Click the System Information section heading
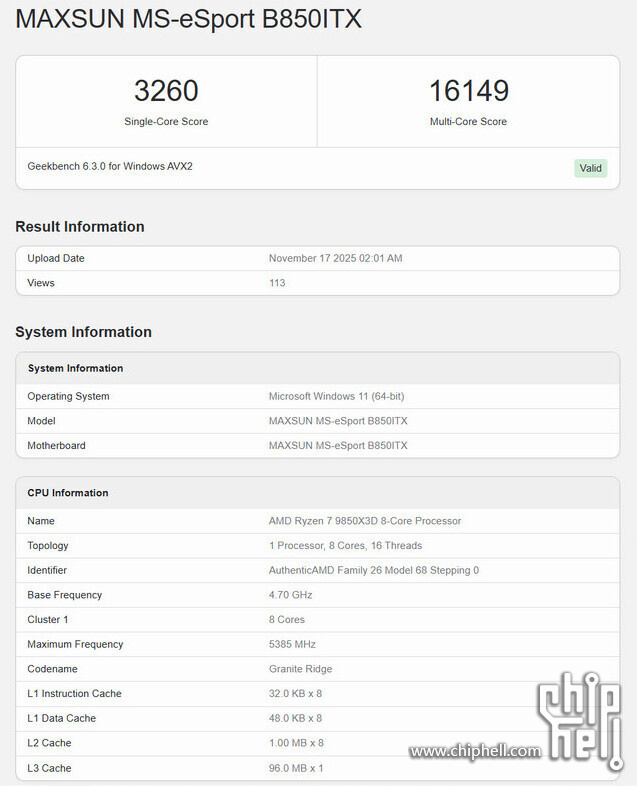Viewport: 637px width, 786px height. point(83,332)
